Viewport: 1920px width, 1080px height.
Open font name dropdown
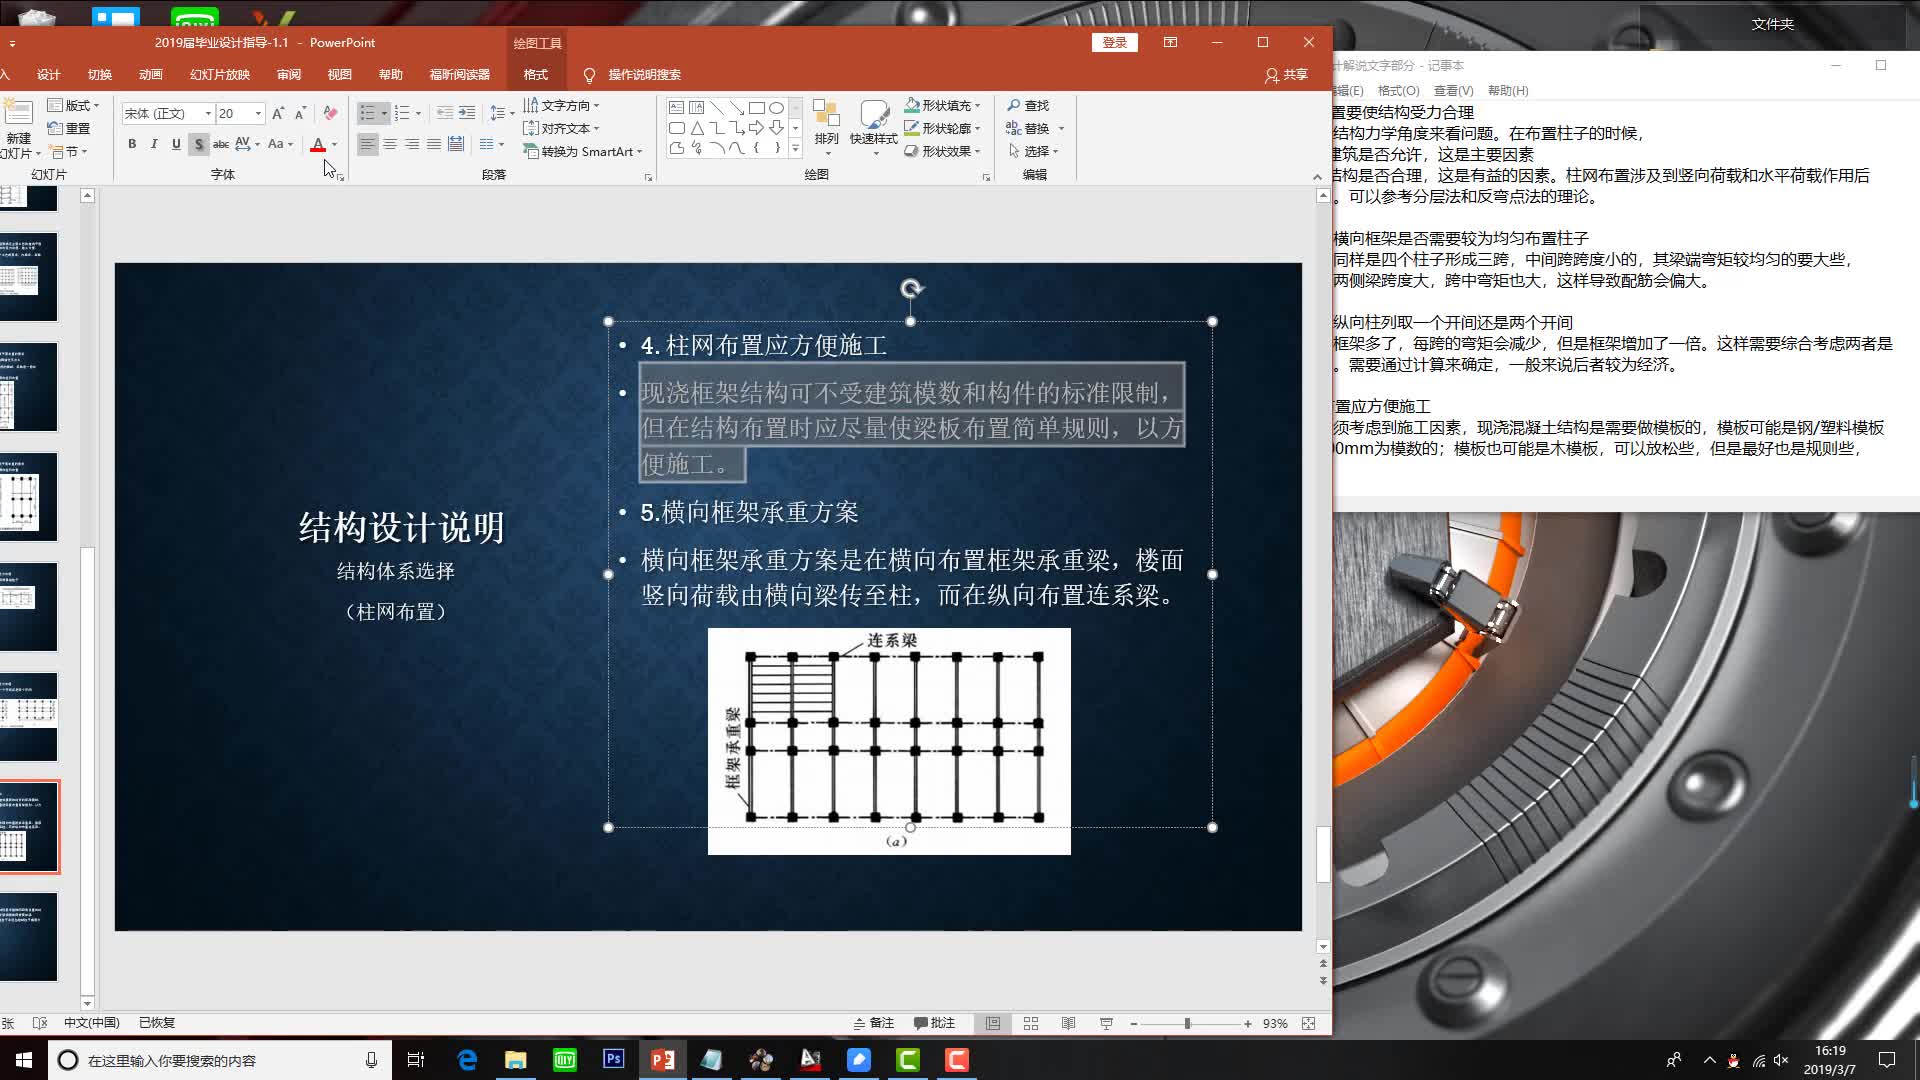(x=208, y=113)
